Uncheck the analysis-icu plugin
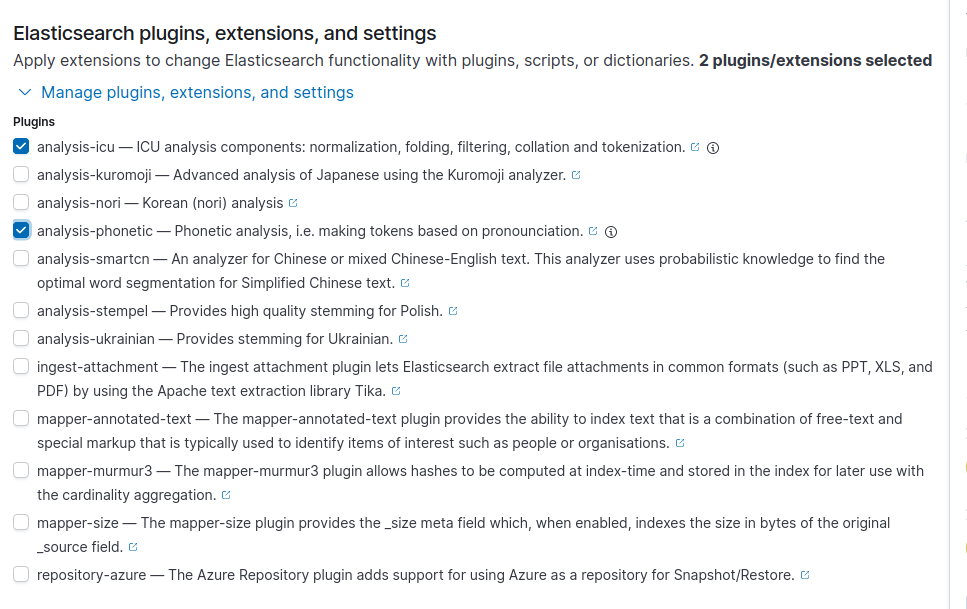 click(20, 146)
